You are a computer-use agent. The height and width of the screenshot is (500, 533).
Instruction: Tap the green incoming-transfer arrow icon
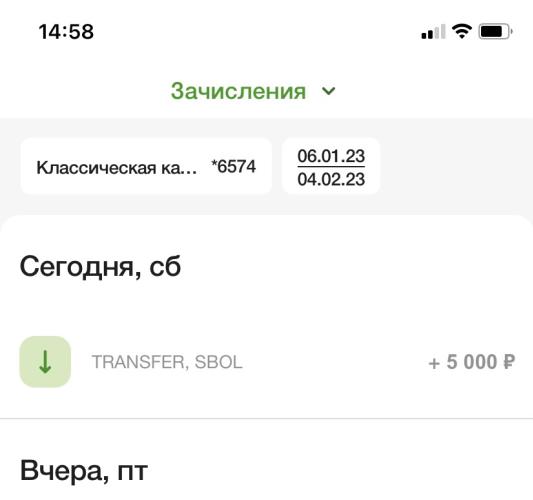pos(45,362)
